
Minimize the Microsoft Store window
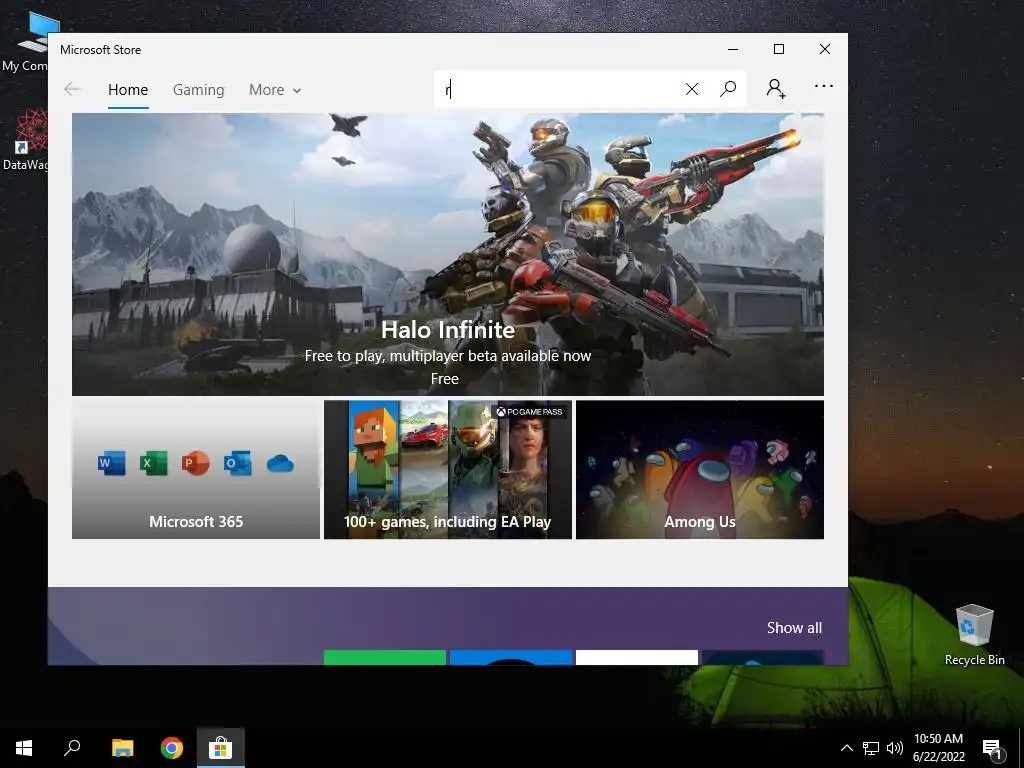733,50
